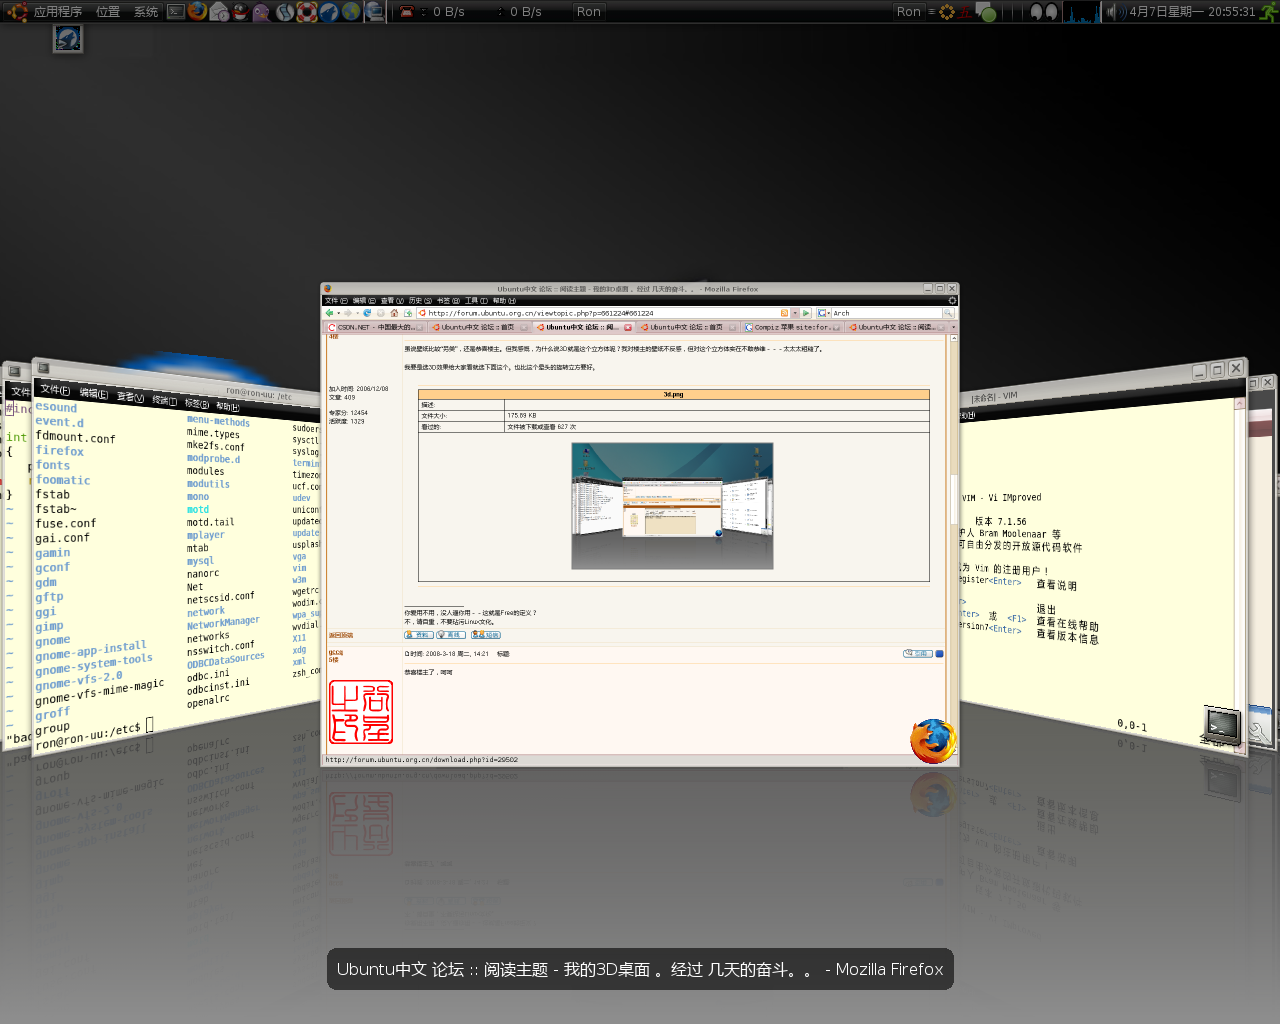Screen dimensions: 1280x1024
Task: Click the RSS feed icon in URL bar
Action: click(784, 313)
